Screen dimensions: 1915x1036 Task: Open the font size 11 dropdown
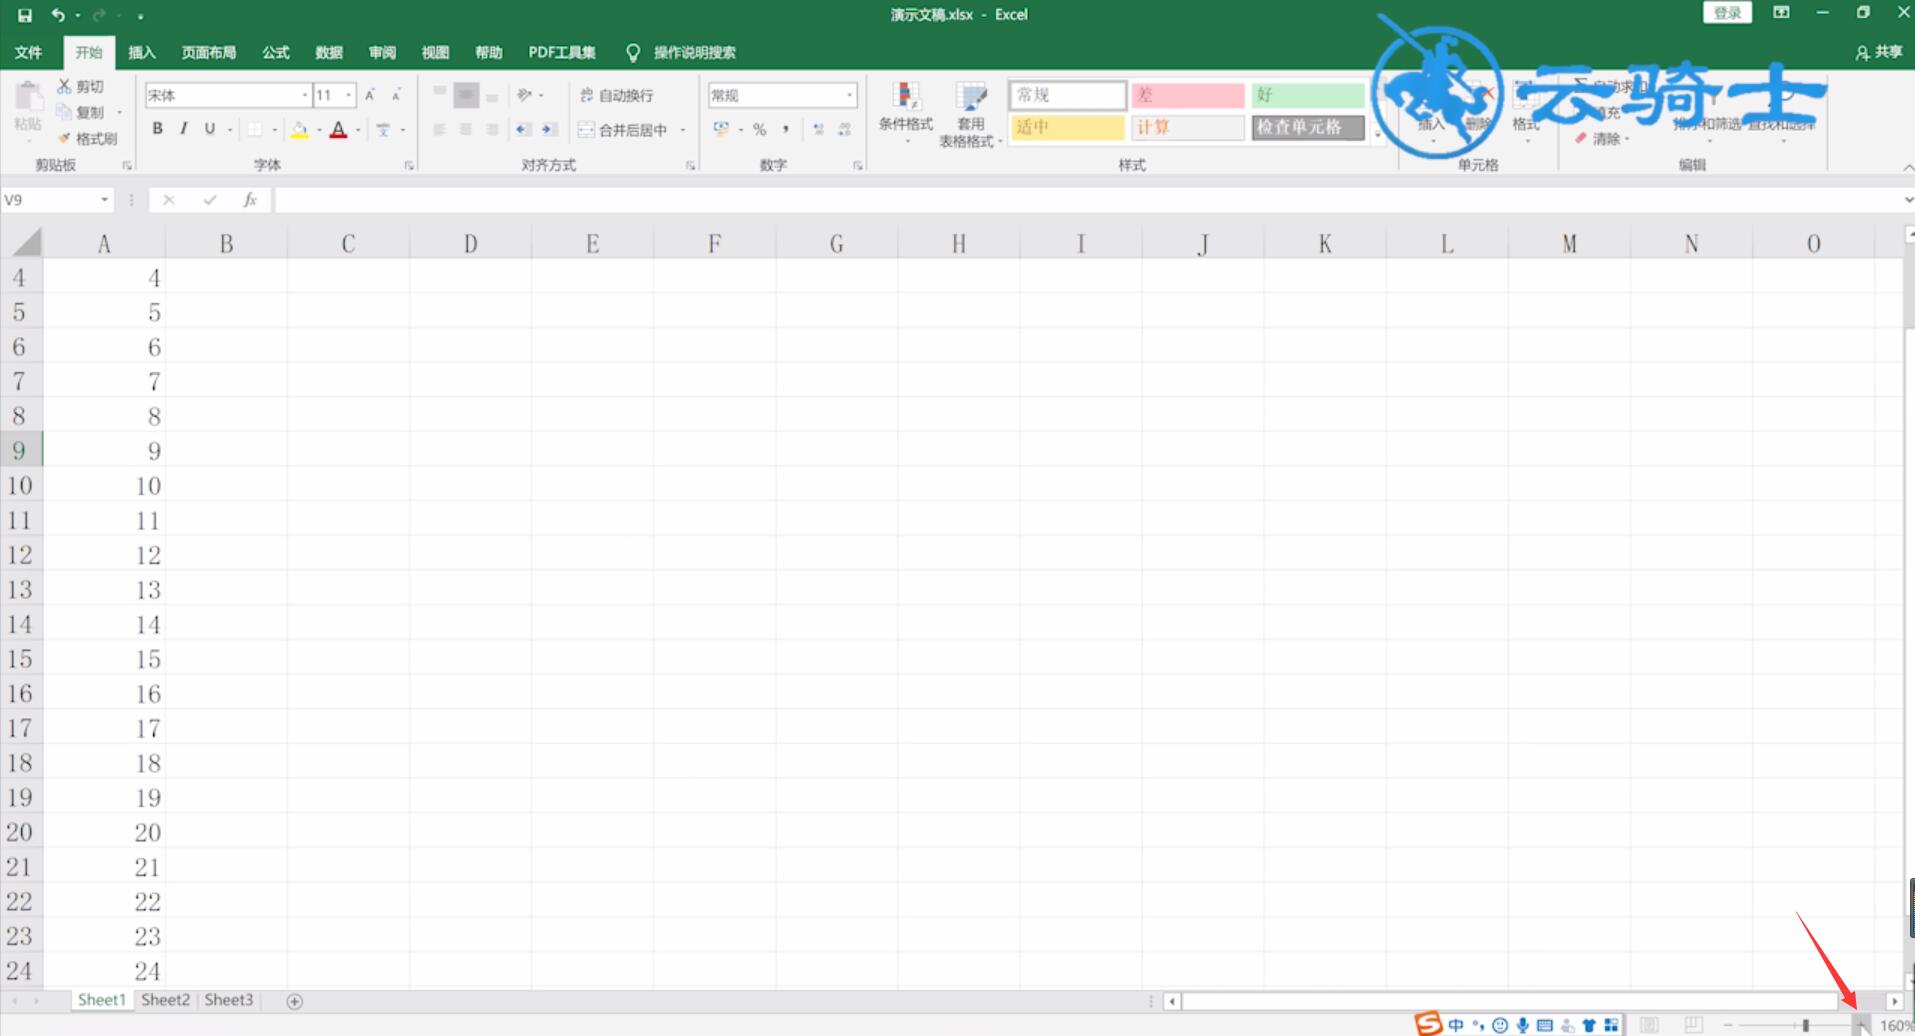[349, 95]
